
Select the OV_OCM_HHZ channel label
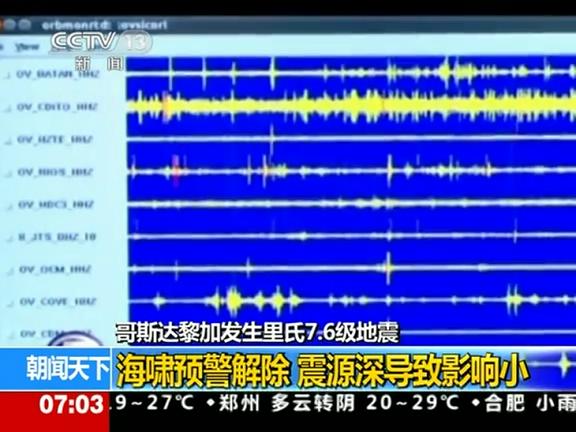click(x=55, y=270)
